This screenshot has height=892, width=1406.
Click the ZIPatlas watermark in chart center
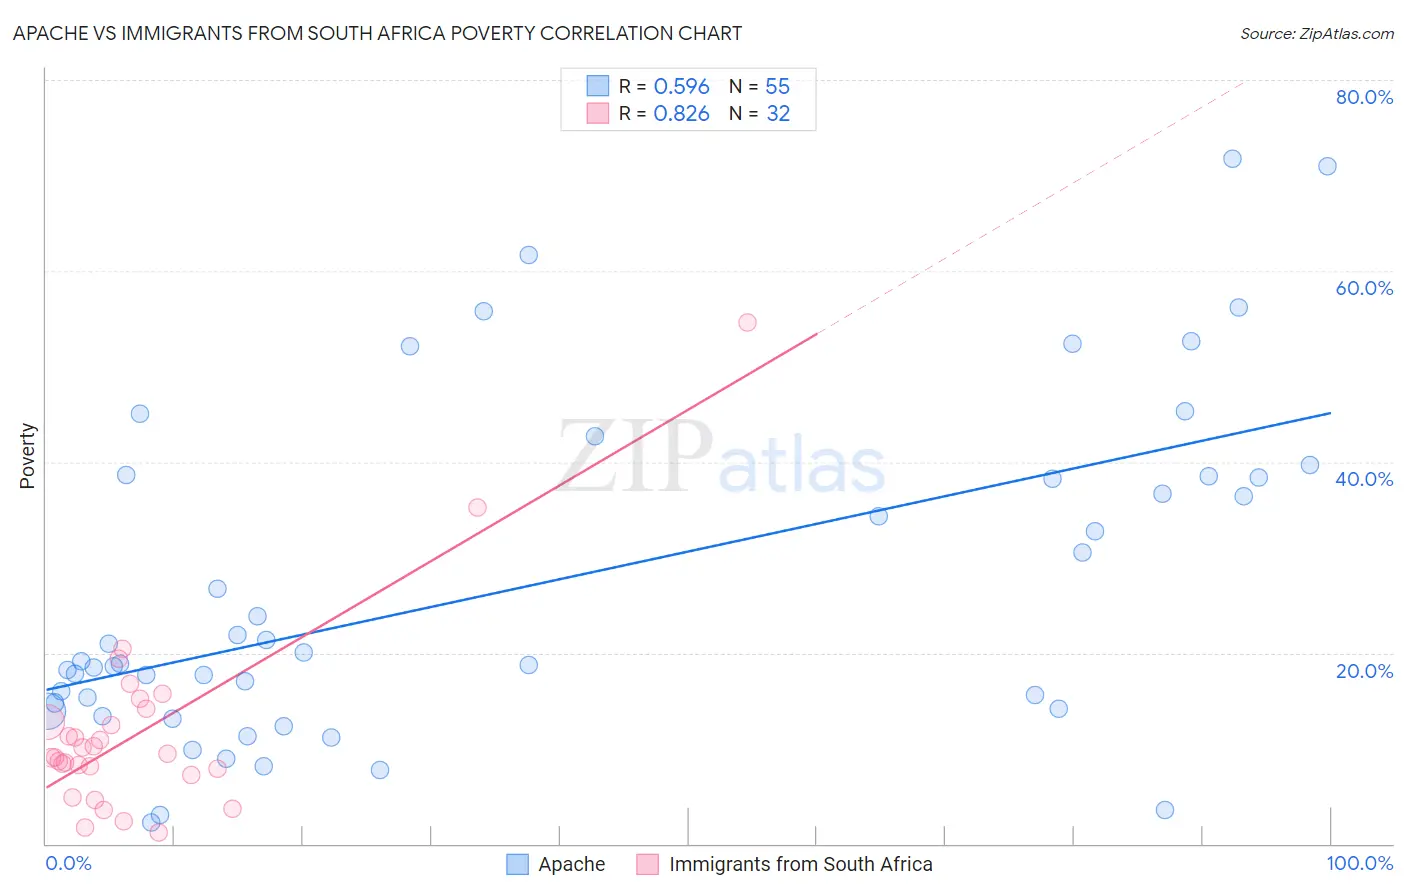(x=722, y=459)
